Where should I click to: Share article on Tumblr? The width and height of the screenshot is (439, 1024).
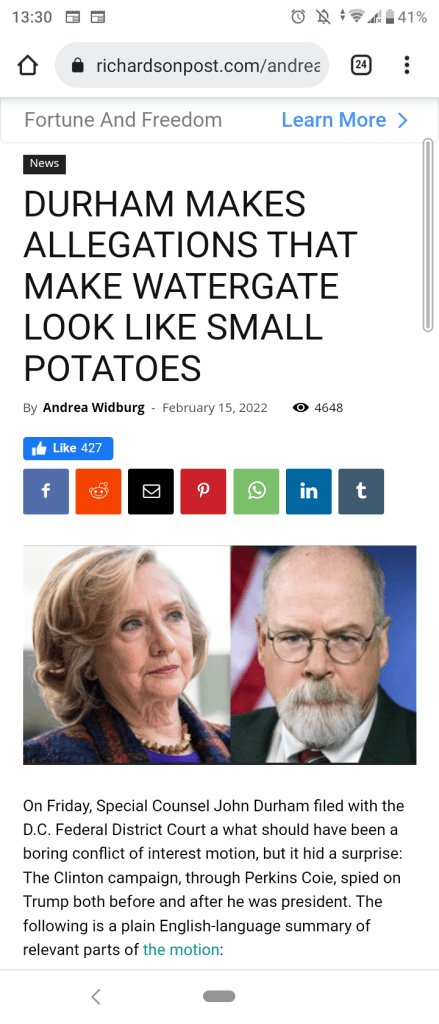click(361, 491)
